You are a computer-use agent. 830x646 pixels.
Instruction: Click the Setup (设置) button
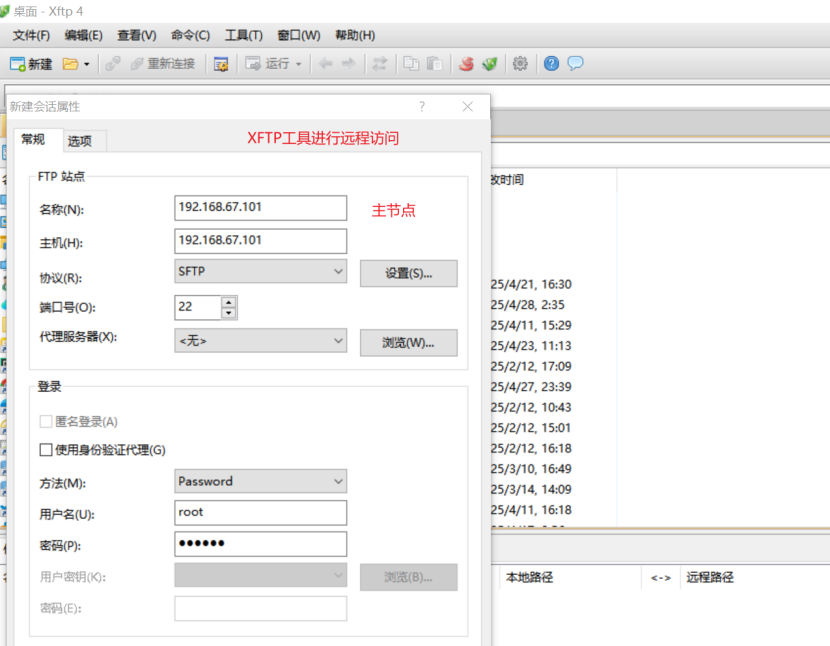click(409, 273)
